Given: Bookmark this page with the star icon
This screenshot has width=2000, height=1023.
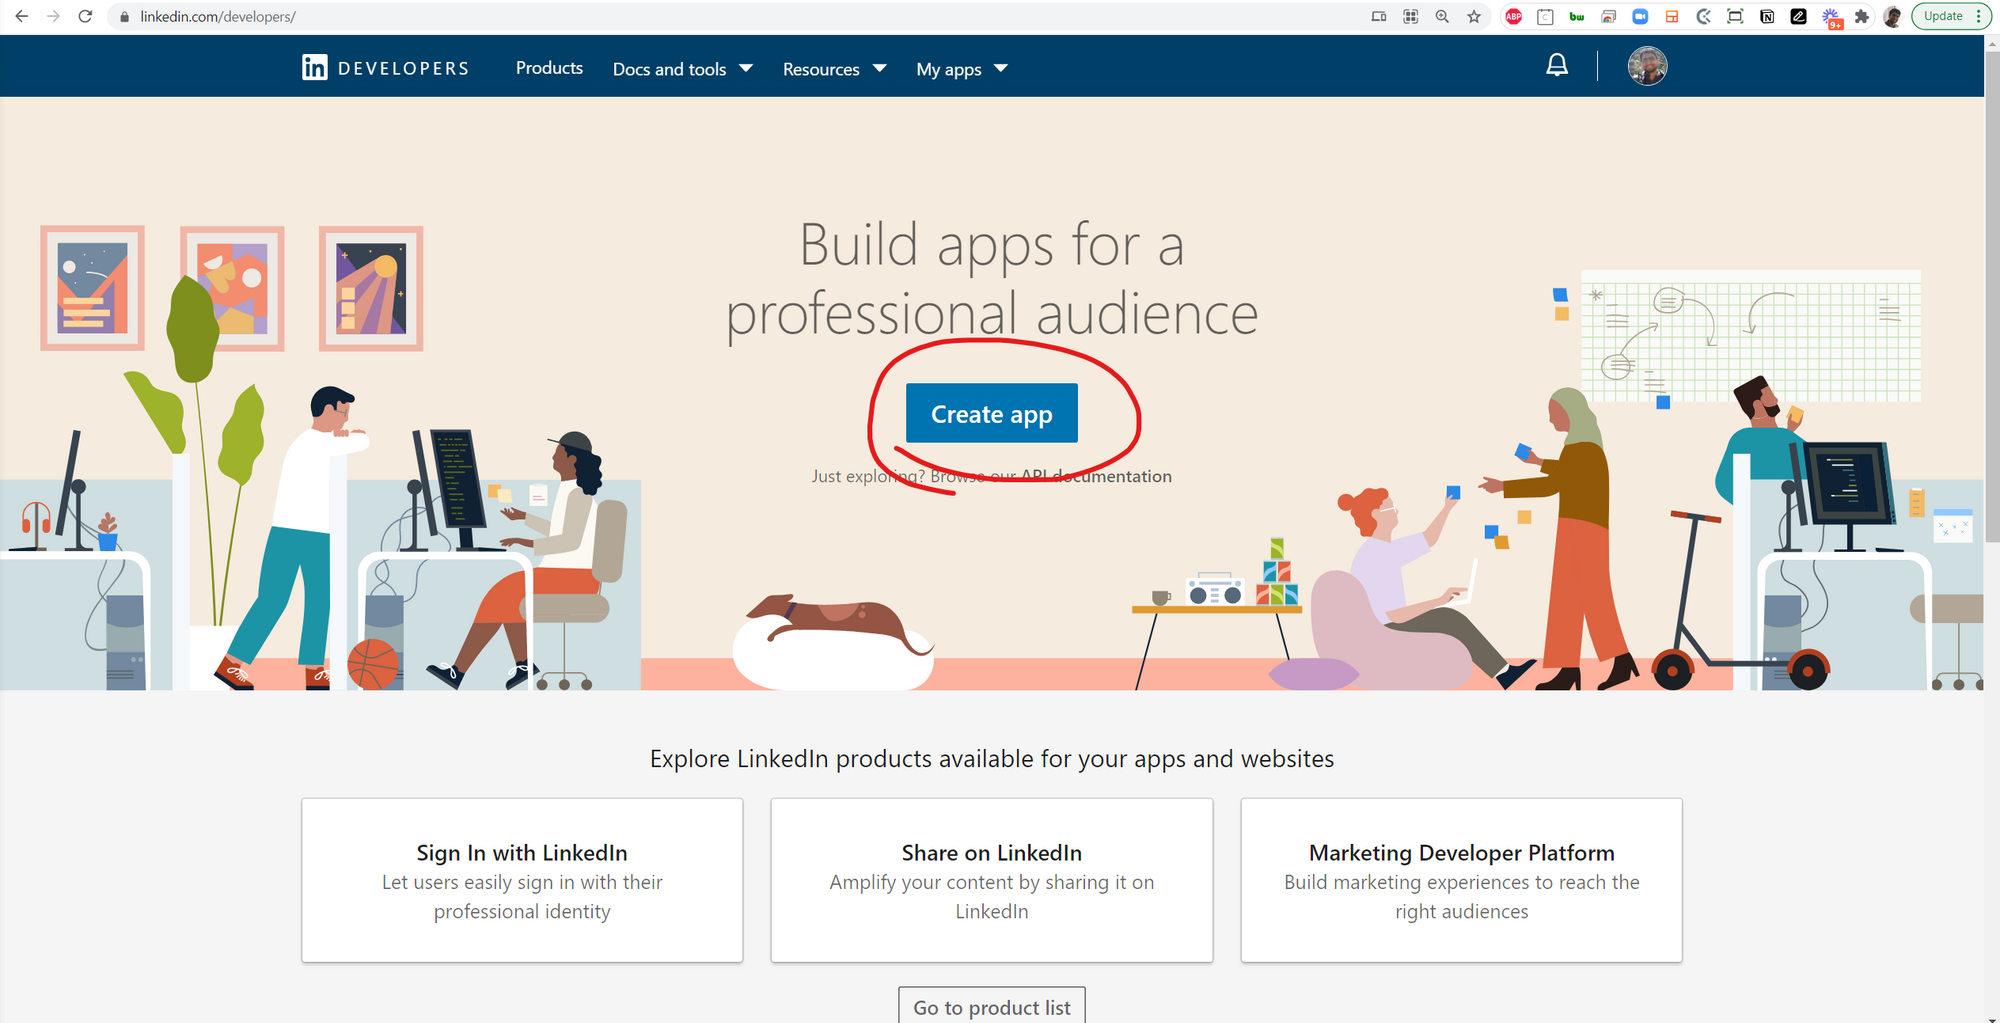Looking at the screenshot, I should [1474, 16].
